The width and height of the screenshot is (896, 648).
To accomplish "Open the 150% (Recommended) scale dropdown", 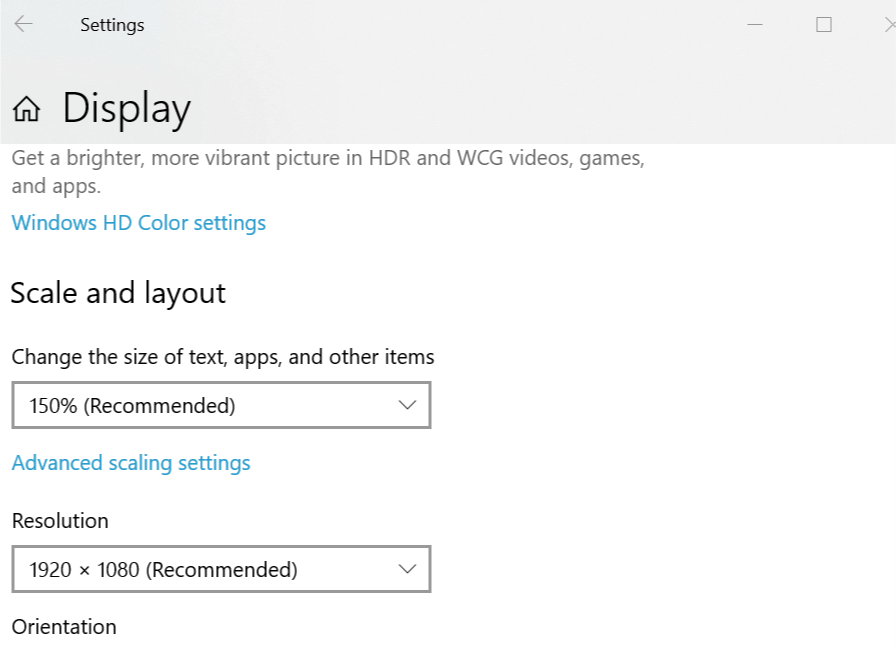I will (x=220, y=405).
